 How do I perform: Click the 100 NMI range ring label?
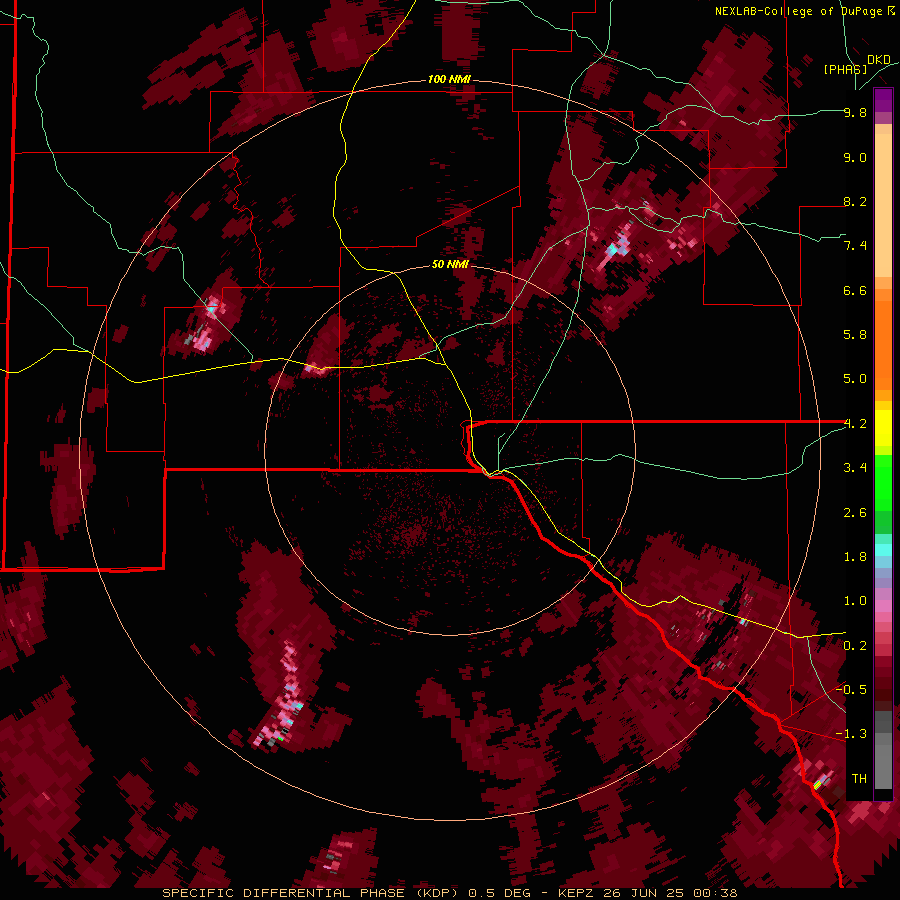[x=449, y=79]
